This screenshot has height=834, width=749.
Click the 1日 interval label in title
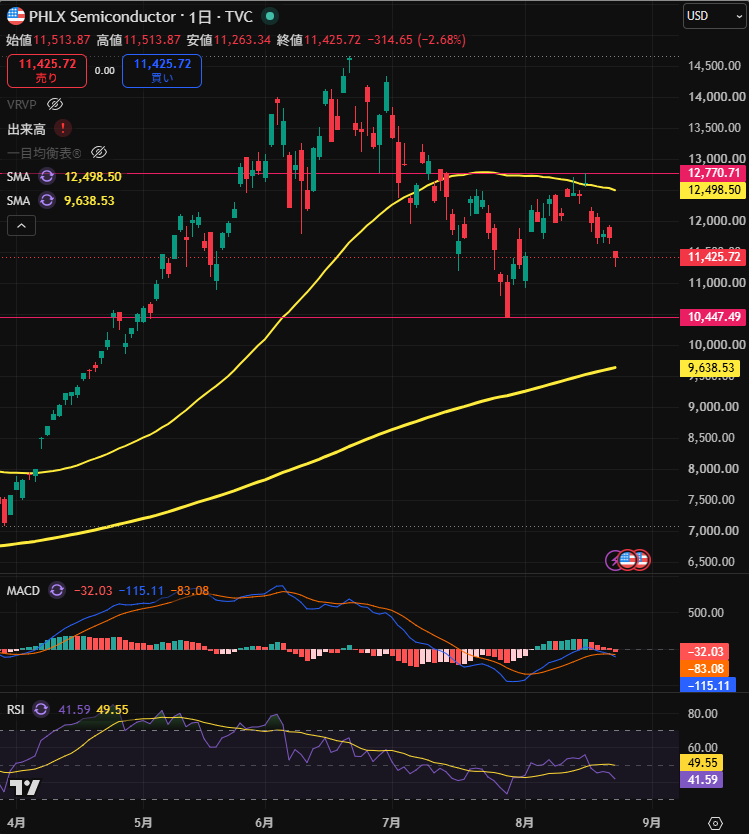pyautogui.click(x=200, y=16)
